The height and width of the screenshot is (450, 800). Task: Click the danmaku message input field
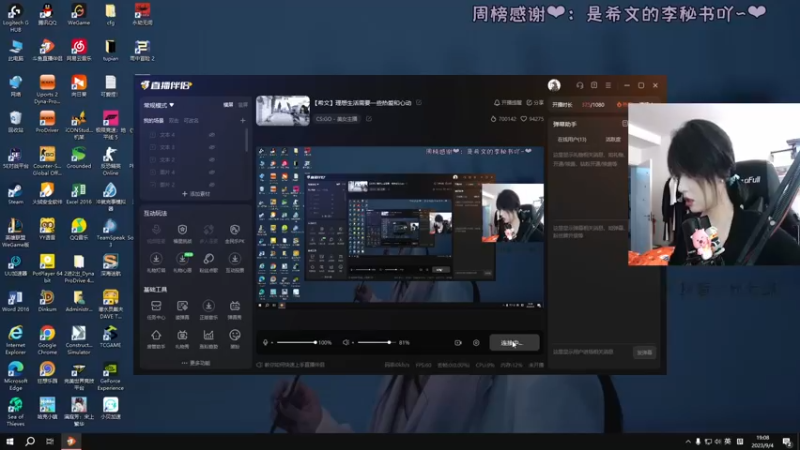tap(592, 352)
